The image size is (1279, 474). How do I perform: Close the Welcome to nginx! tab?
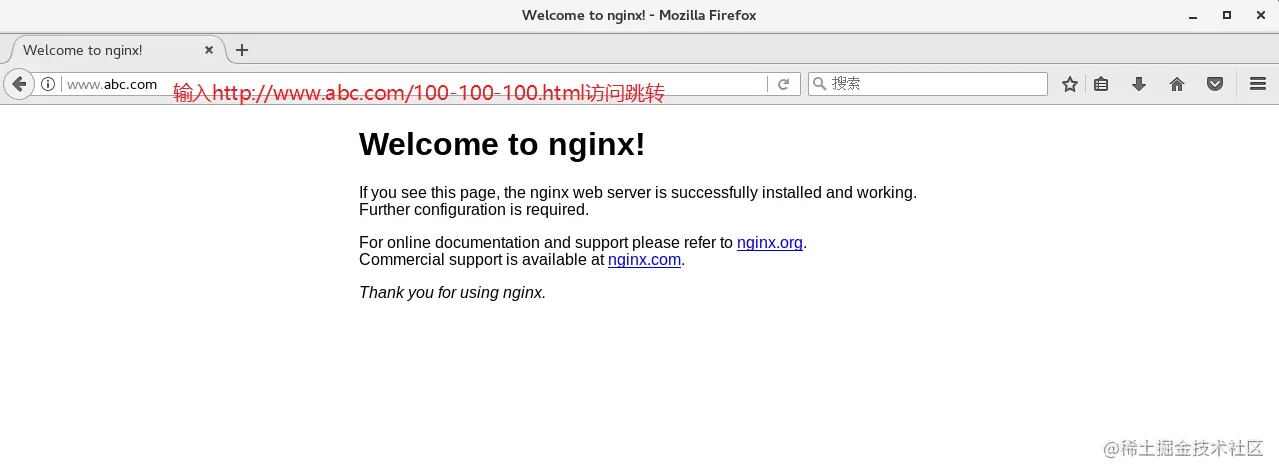pos(209,50)
